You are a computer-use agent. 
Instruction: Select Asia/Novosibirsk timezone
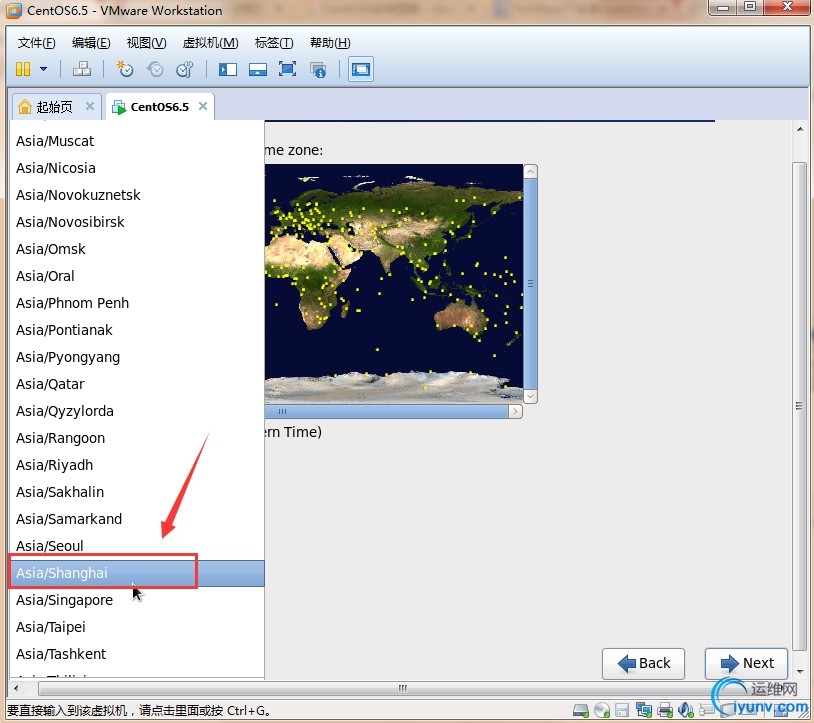point(137,222)
